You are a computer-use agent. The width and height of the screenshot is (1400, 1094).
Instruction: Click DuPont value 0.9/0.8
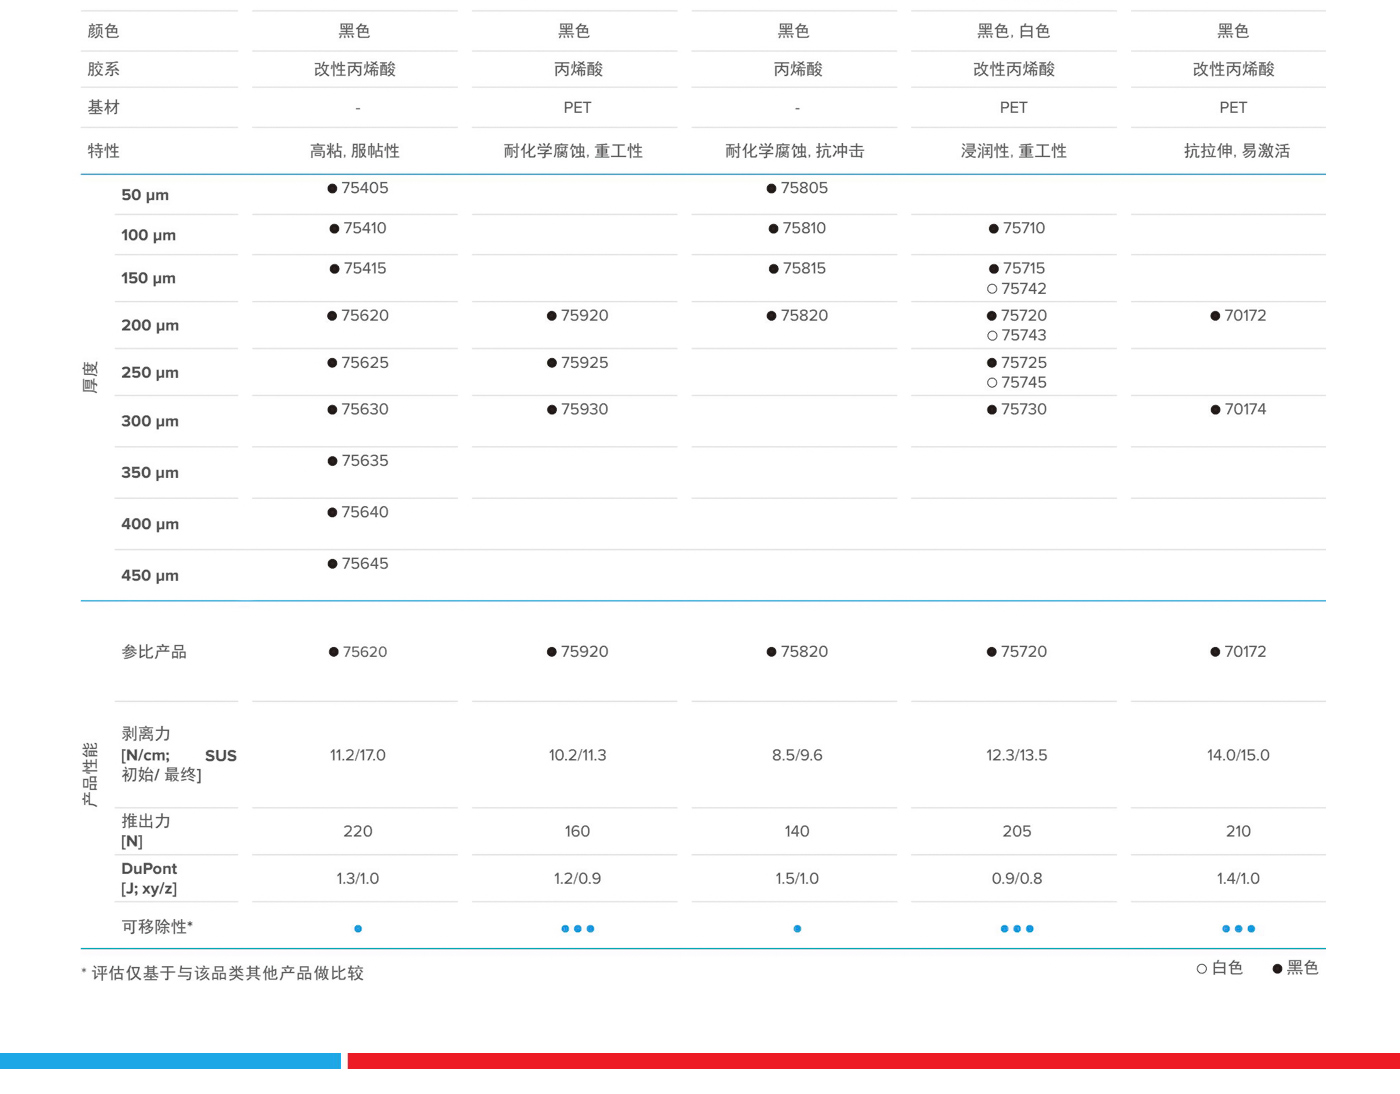pyautogui.click(x=1017, y=879)
